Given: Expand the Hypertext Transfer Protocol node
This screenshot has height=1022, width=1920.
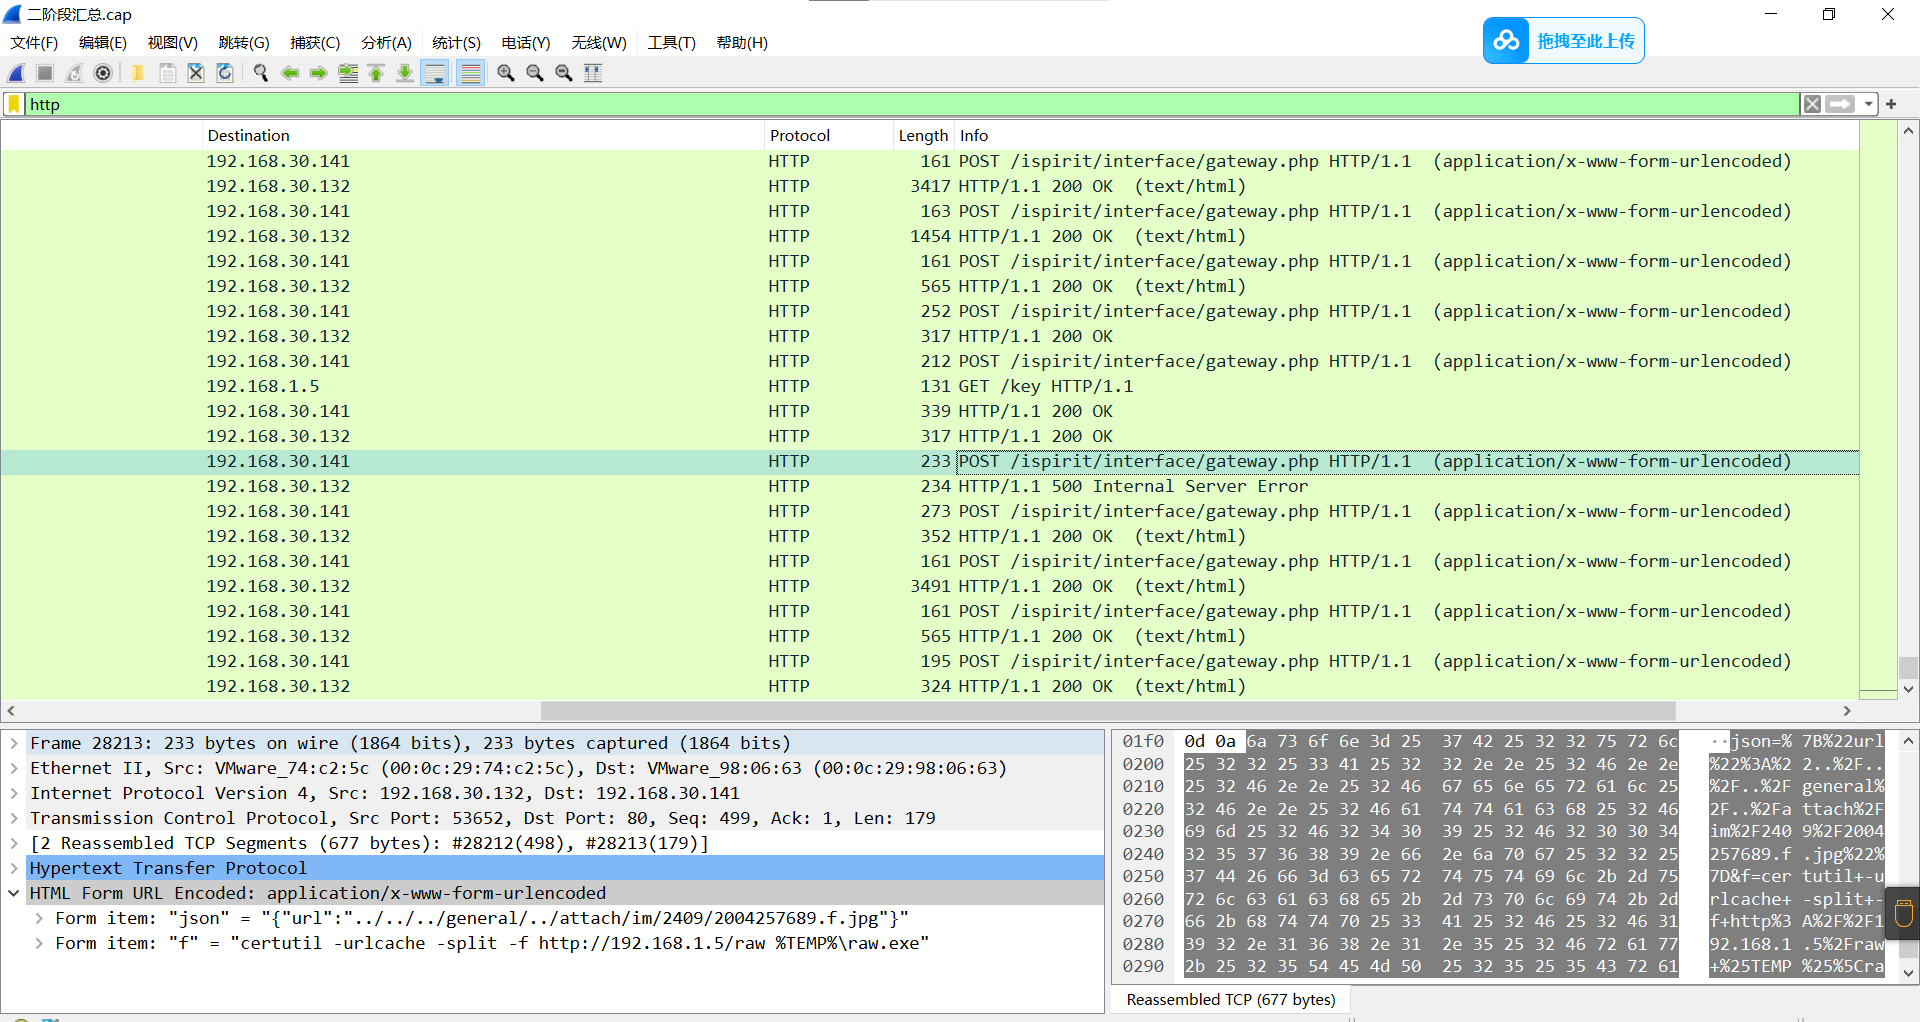Looking at the screenshot, I should click(14, 868).
